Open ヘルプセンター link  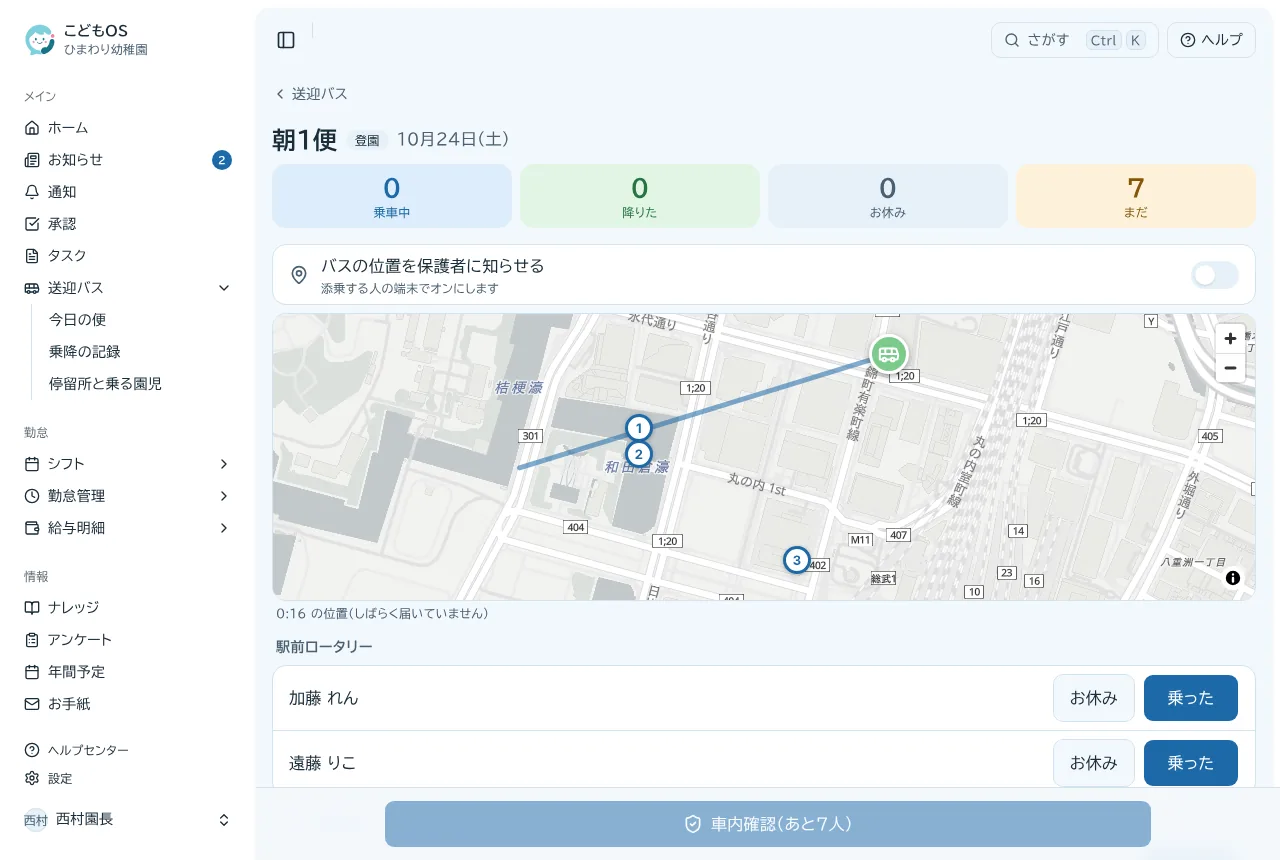128,750
